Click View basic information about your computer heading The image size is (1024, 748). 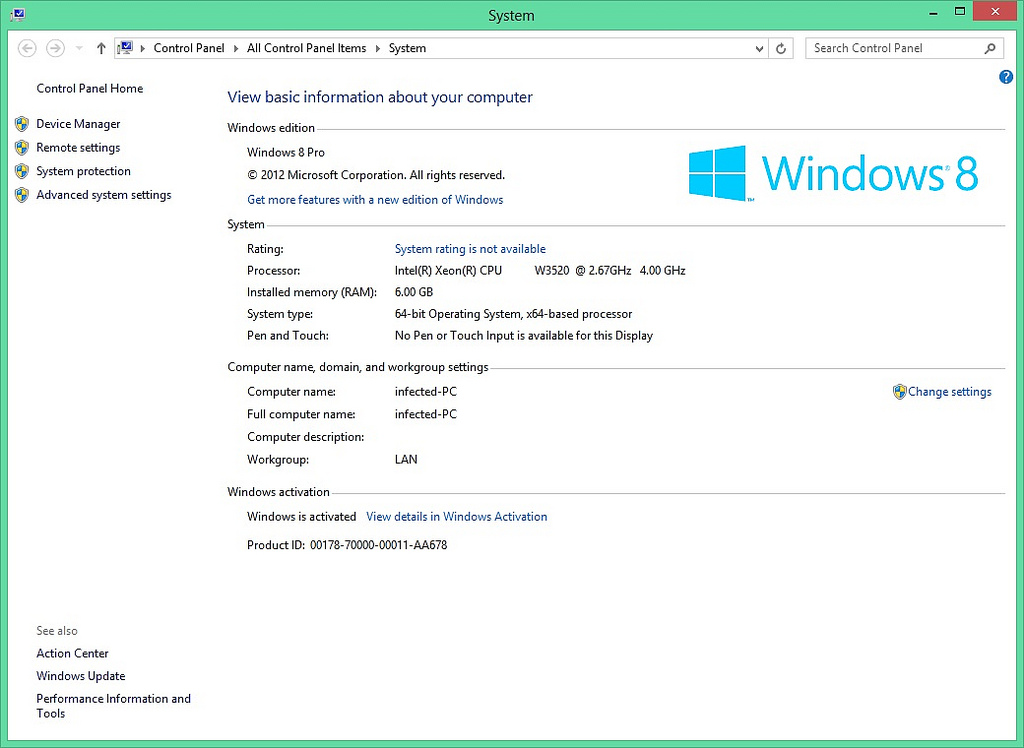click(379, 97)
